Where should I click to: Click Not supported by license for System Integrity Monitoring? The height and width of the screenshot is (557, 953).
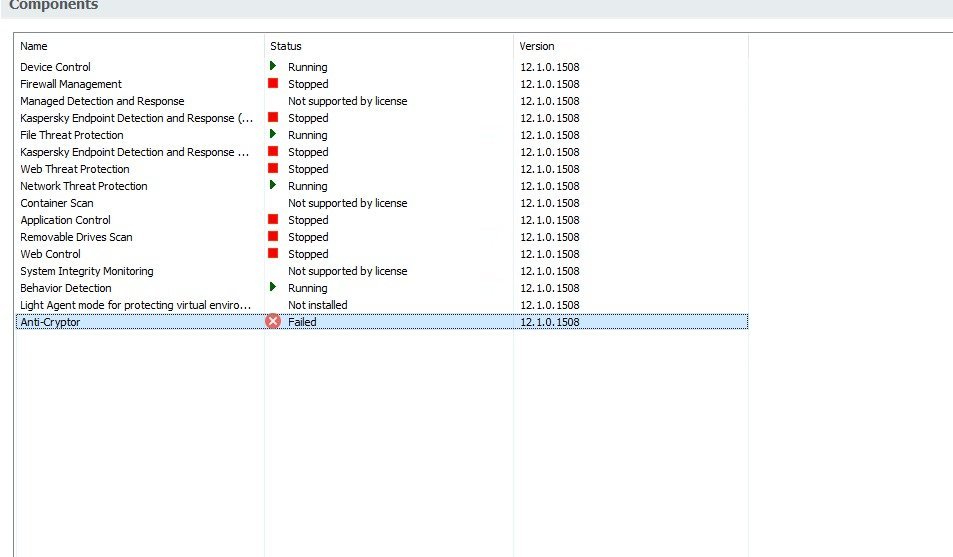click(348, 271)
